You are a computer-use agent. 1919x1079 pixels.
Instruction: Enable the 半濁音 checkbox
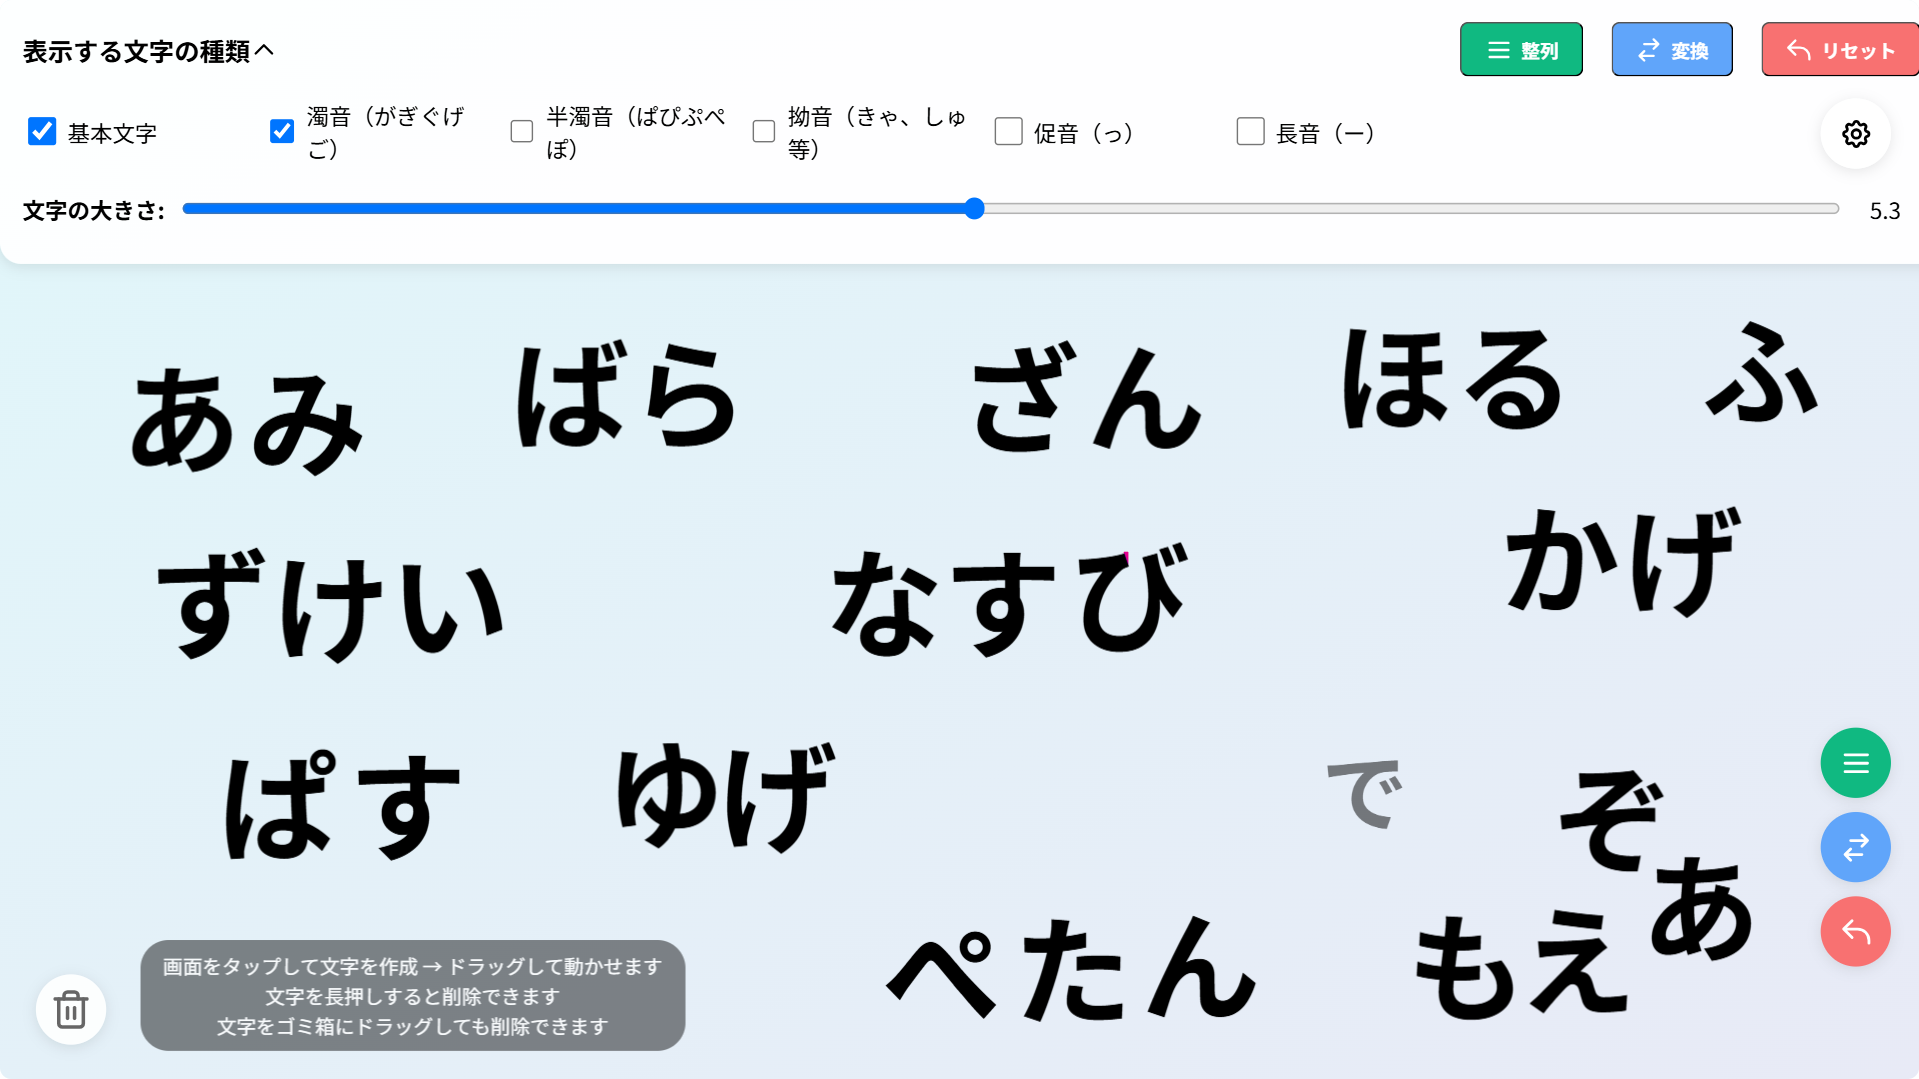click(x=522, y=131)
